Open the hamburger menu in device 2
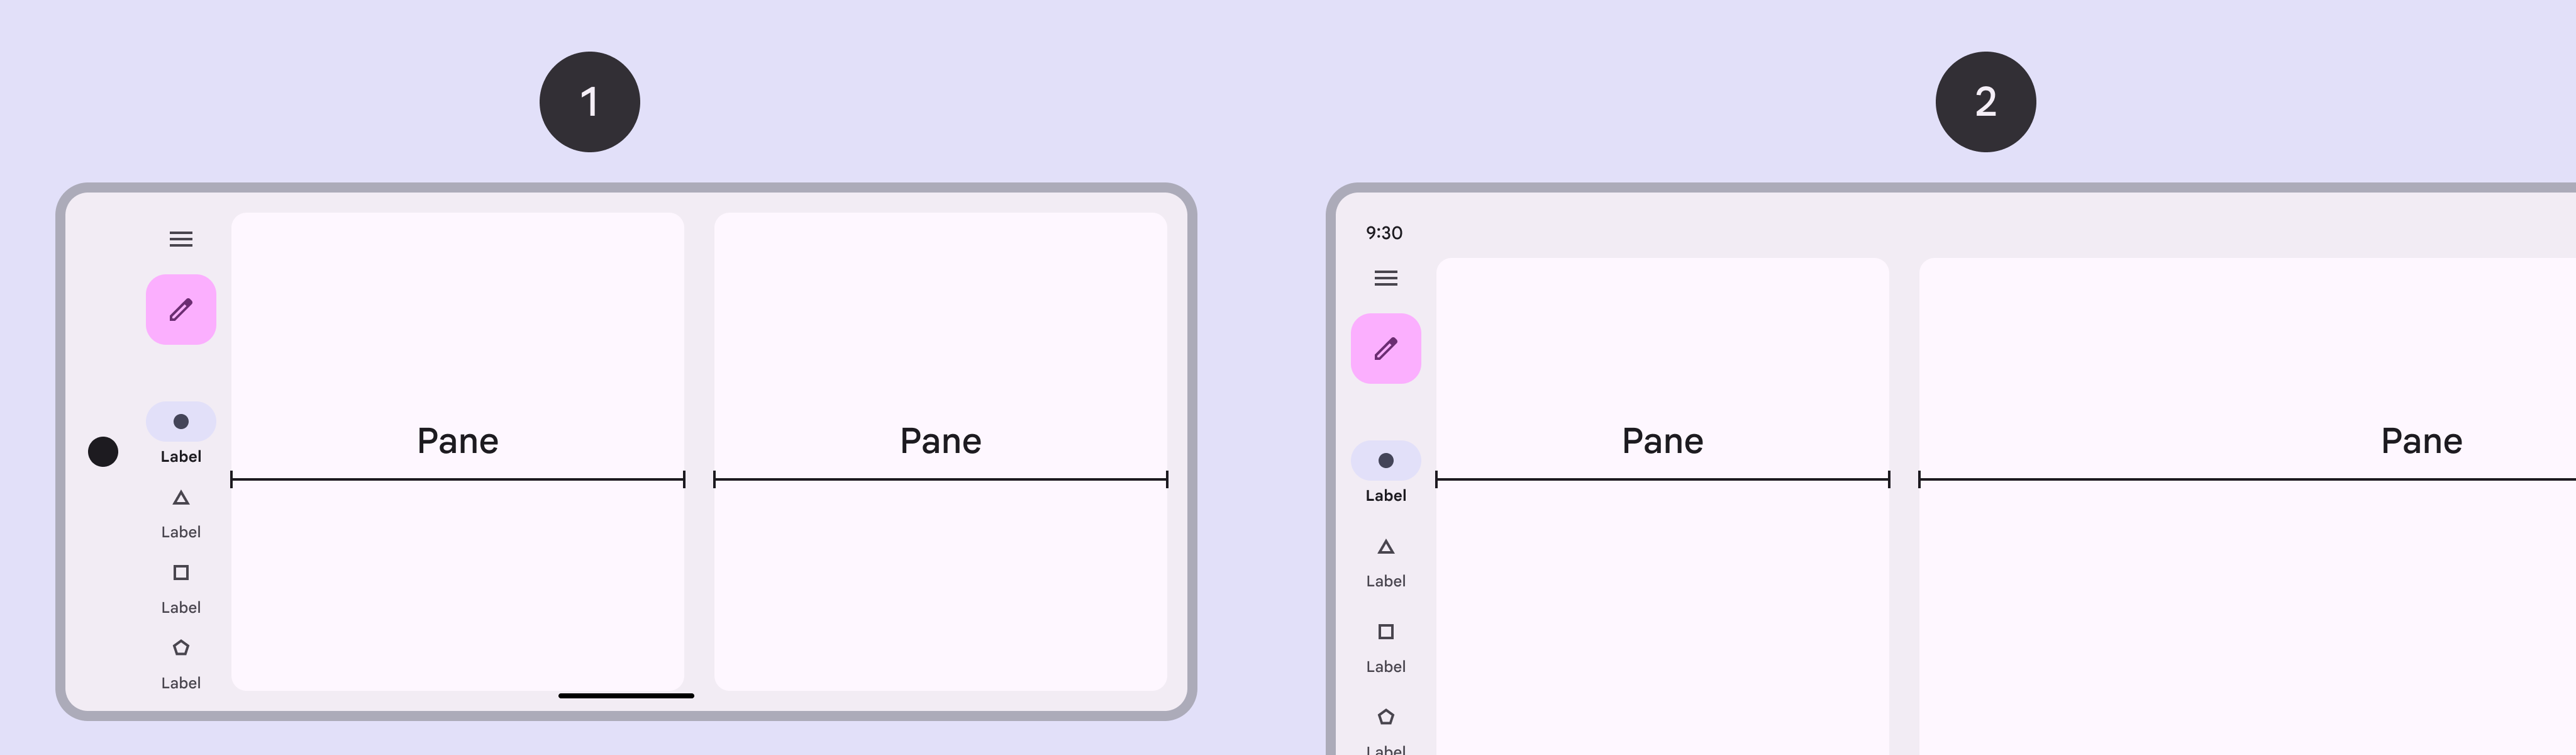 tap(1385, 278)
